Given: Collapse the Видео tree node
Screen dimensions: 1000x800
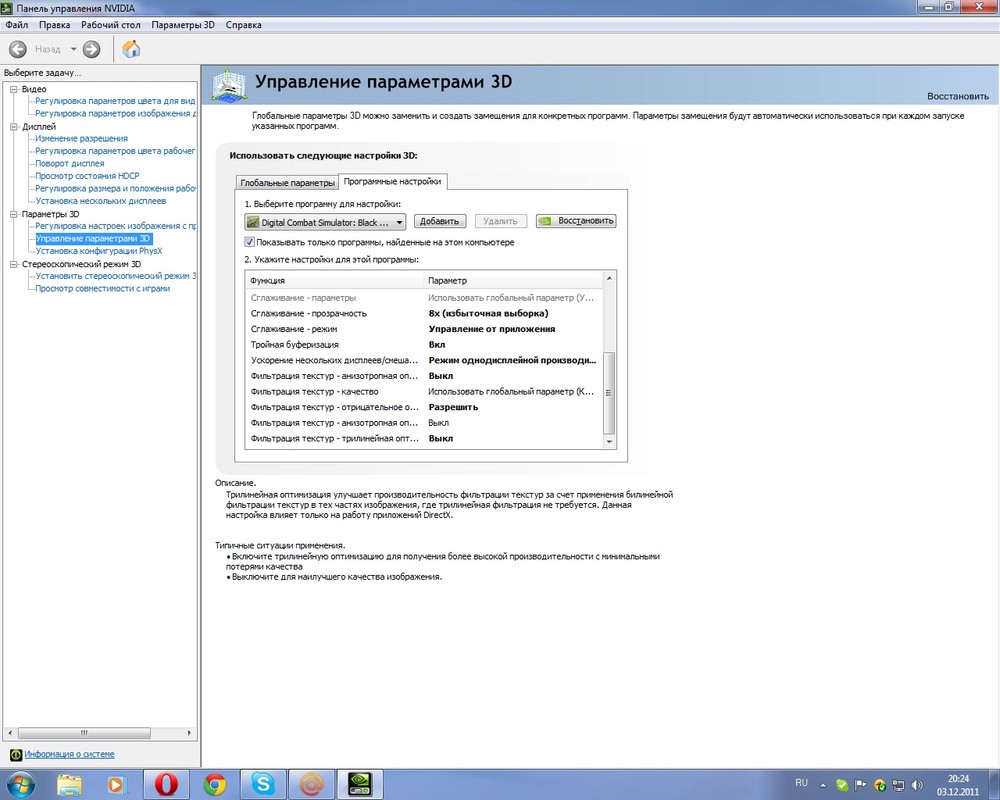Looking at the screenshot, I should pos(13,89).
